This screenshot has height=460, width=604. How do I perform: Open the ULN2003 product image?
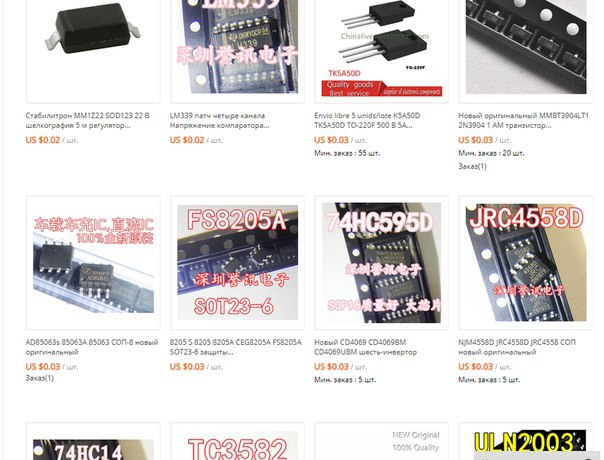point(526,442)
